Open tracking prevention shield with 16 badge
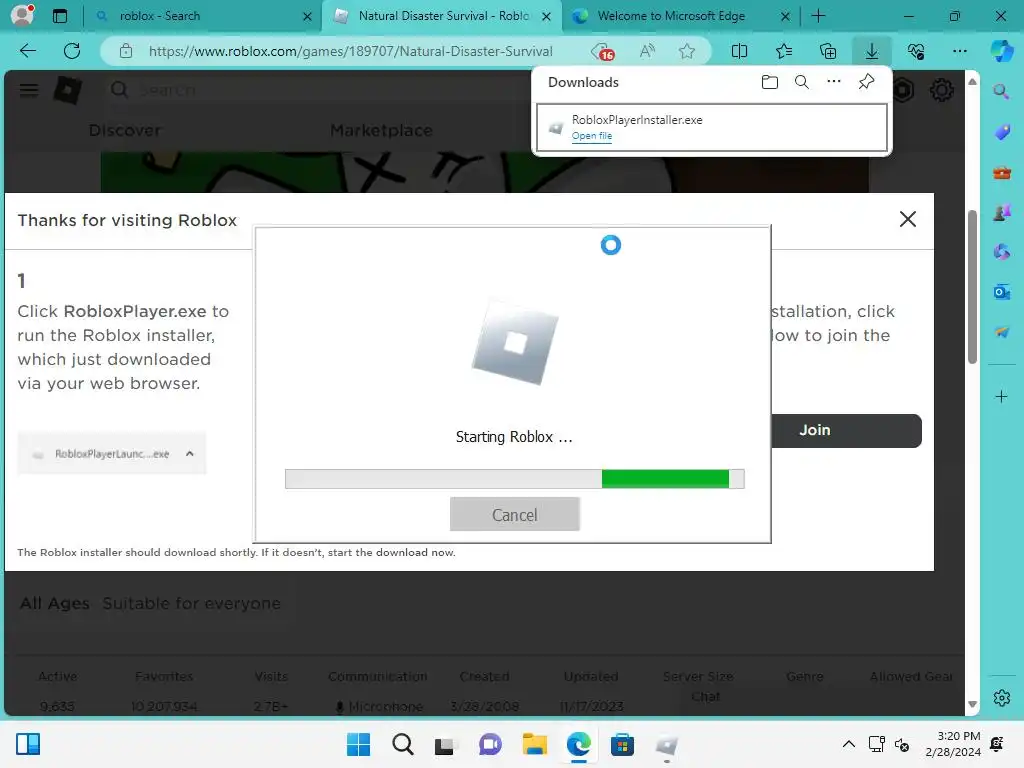This screenshot has width=1024, height=768. click(x=602, y=52)
